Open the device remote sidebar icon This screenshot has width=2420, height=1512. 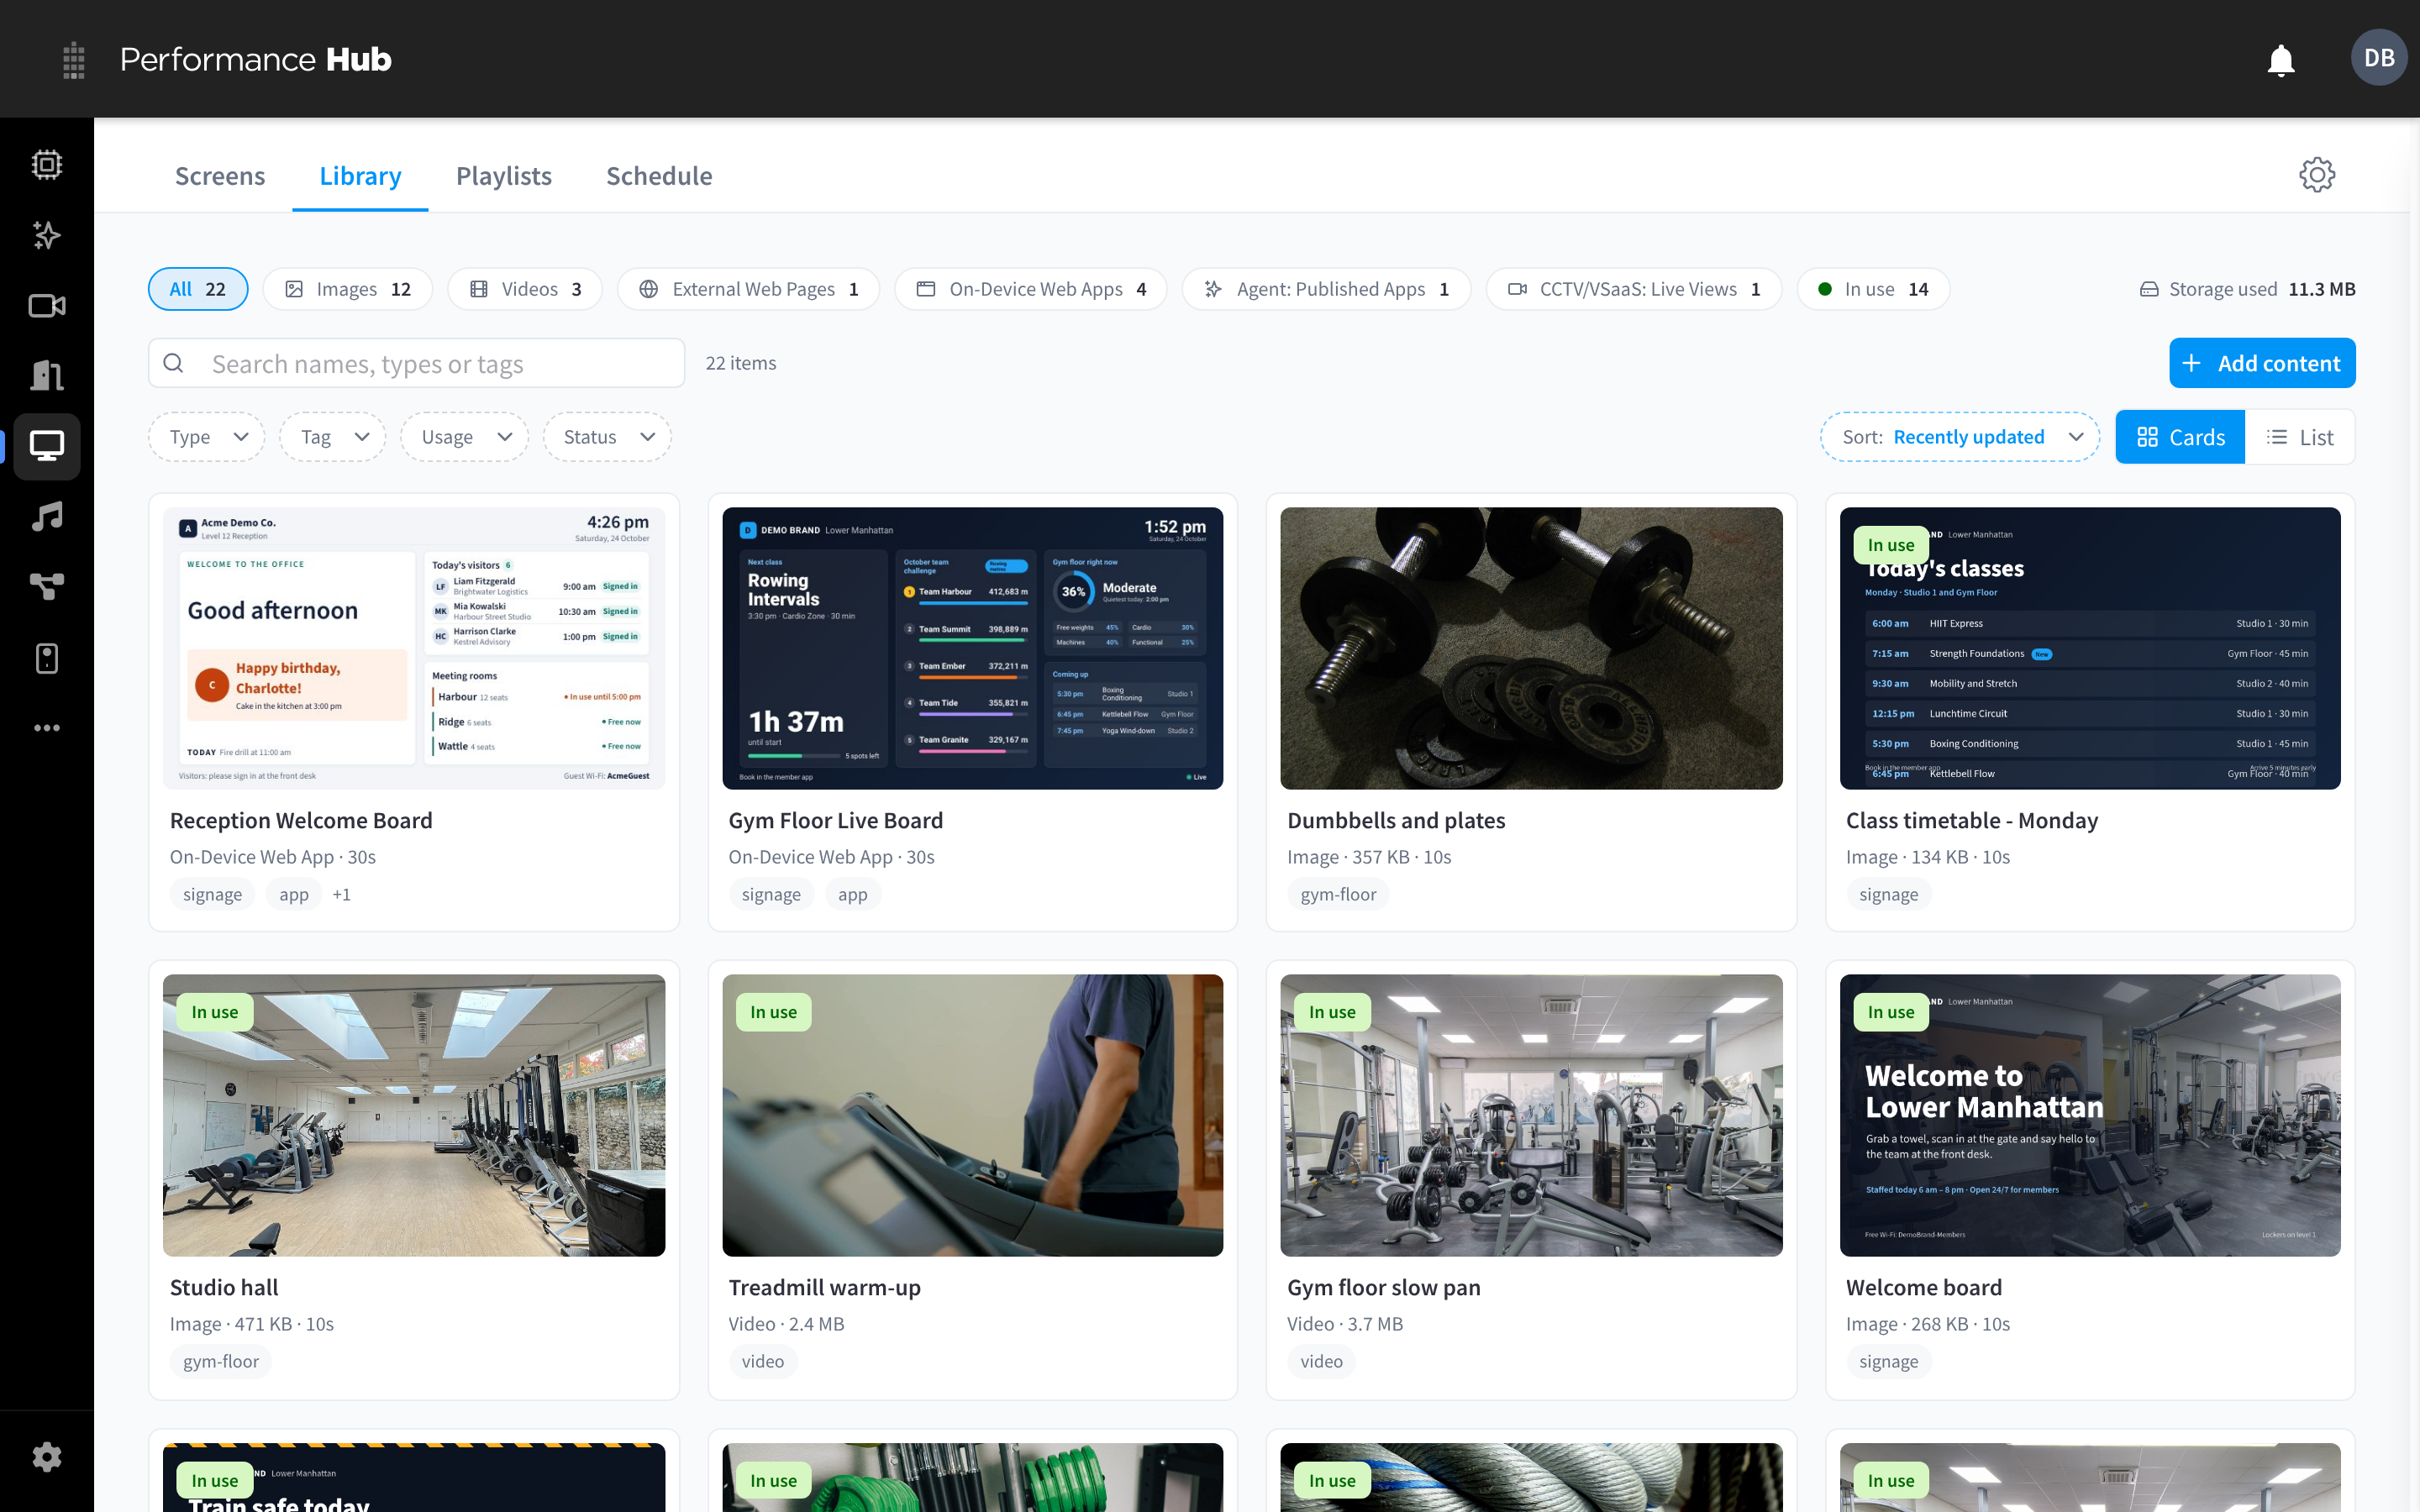(47, 658)
